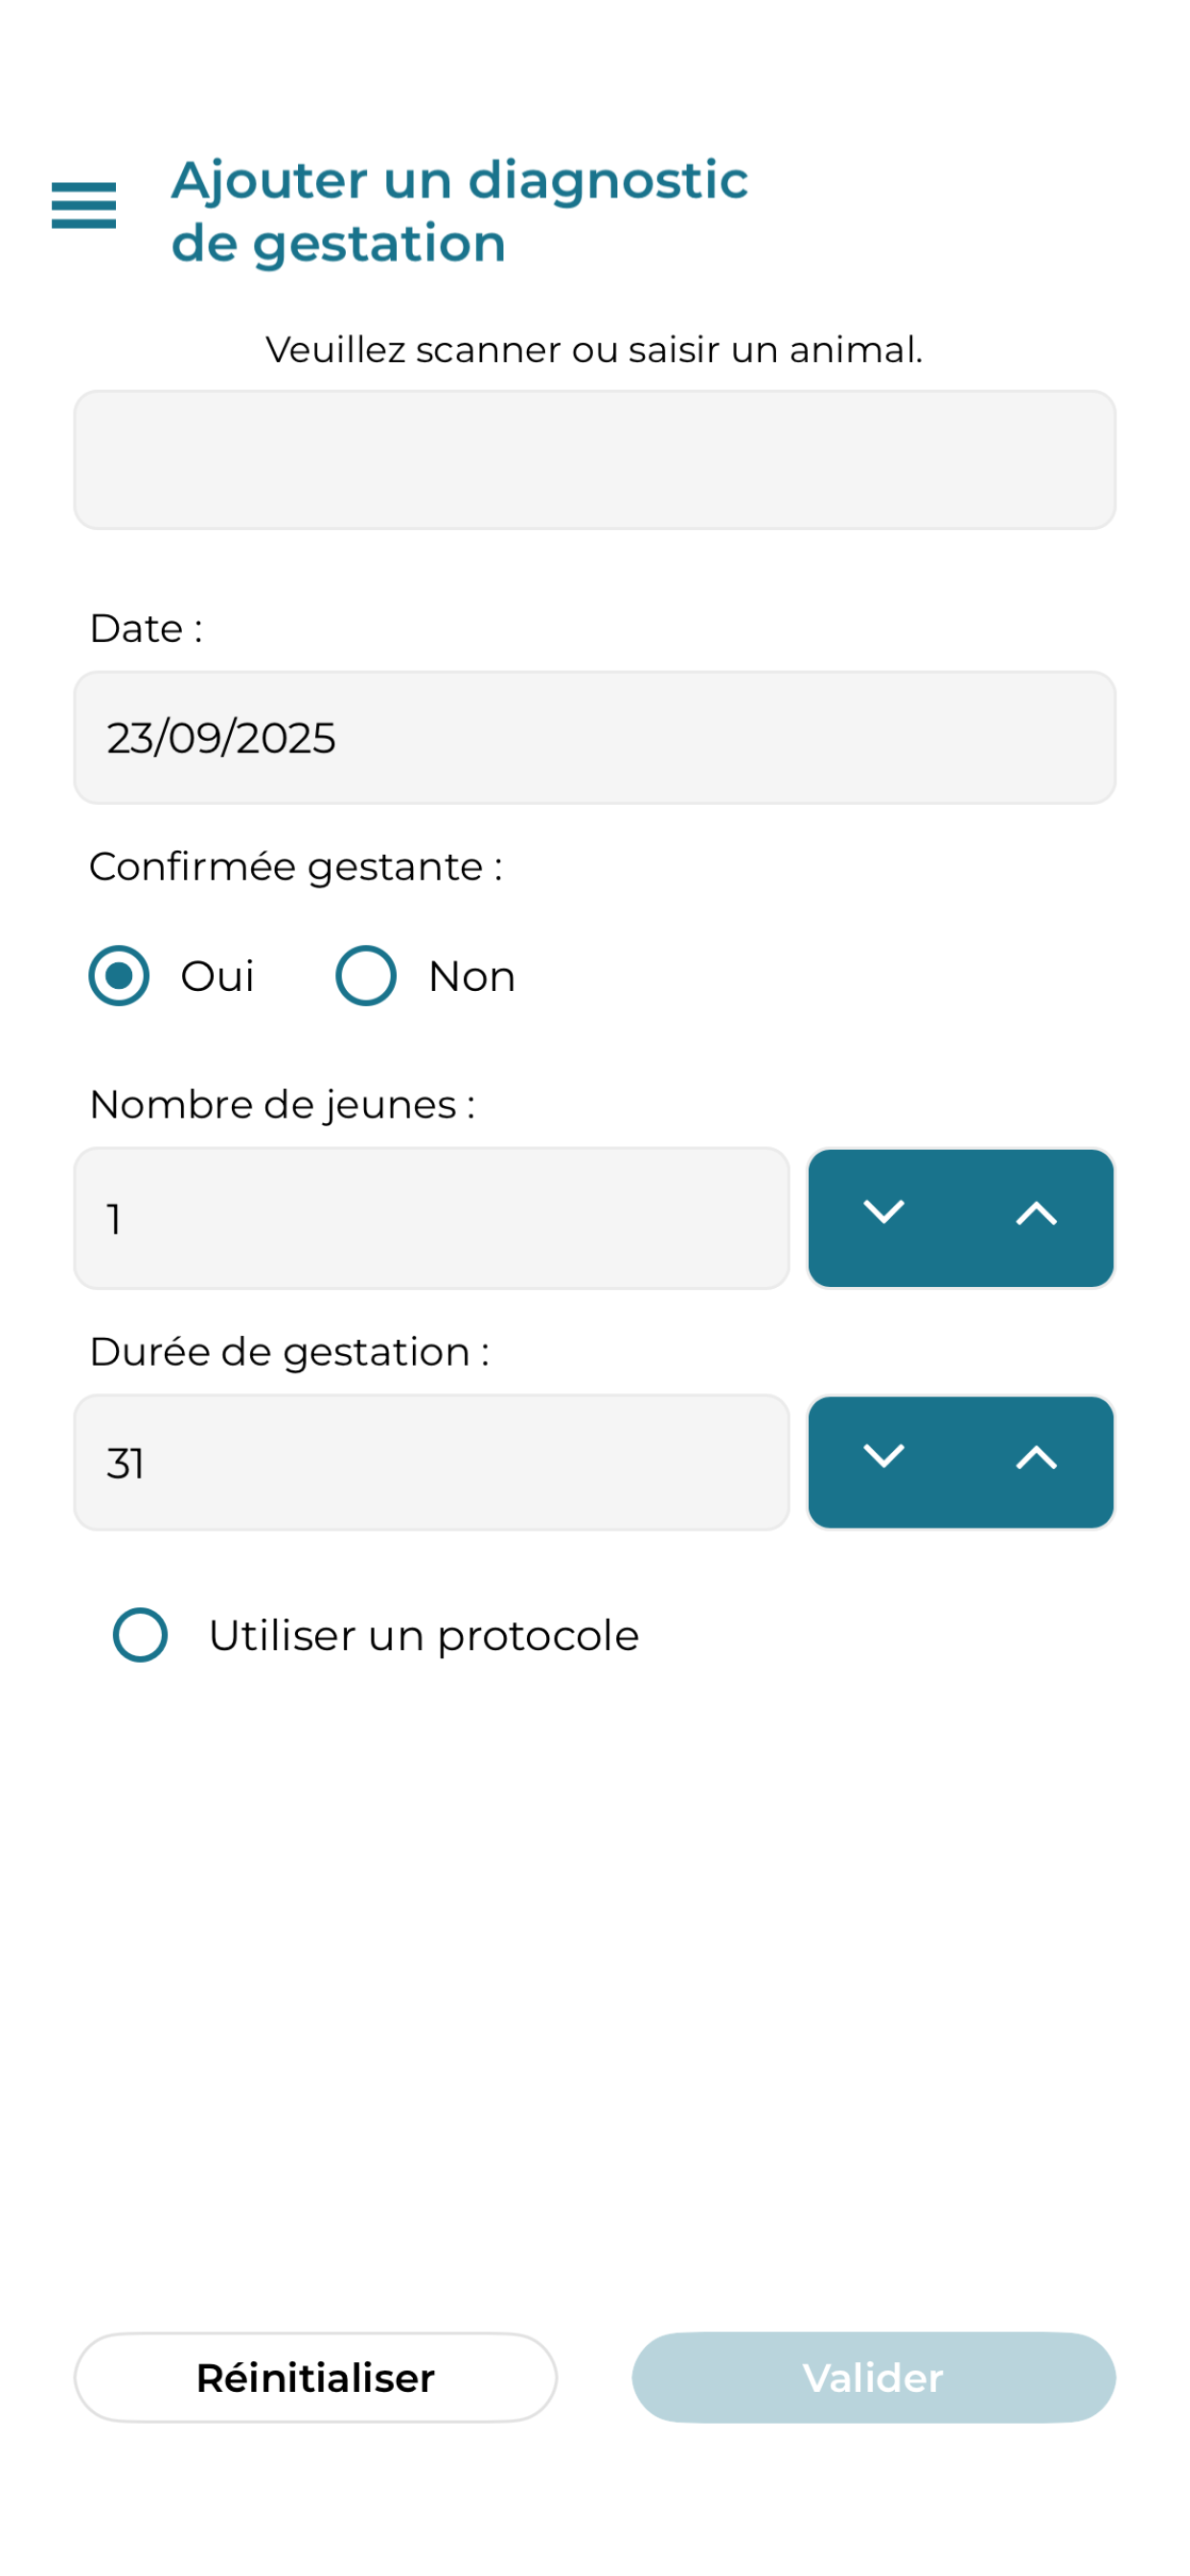Edit the Nombre de jeunes field
Image resolution: width=1190 pixels, height=2576 pixels.
pos(432,1218)
